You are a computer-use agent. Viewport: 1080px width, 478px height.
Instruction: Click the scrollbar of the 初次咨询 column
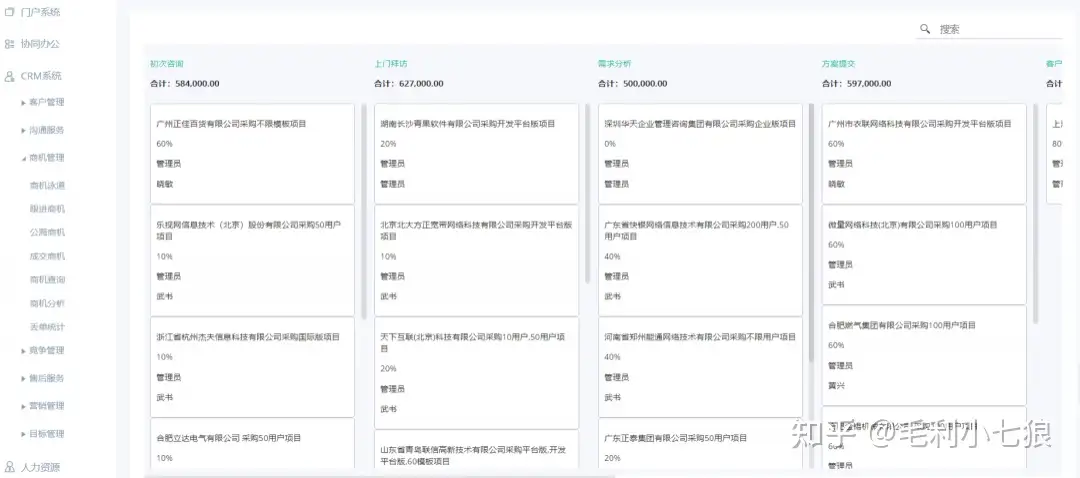pos(364,210)
